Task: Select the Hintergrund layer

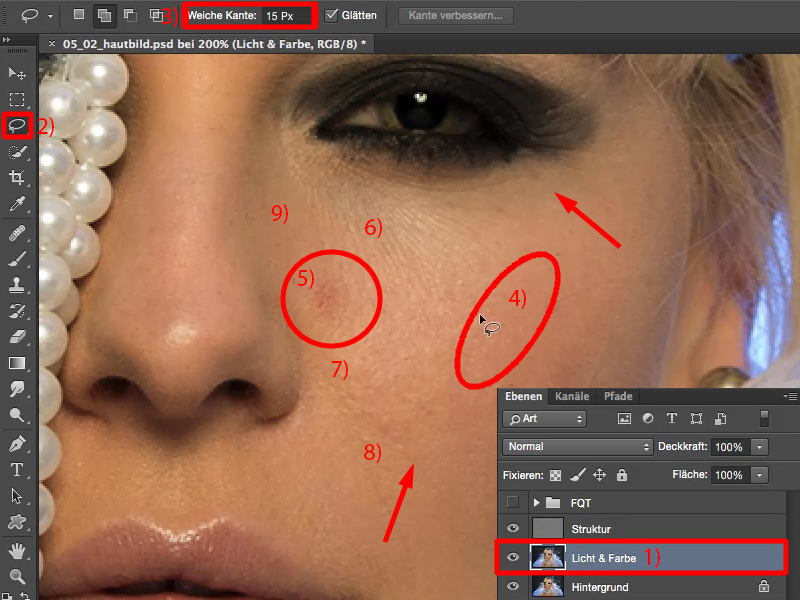Action: pyautogui.click(x=641, y=587)
